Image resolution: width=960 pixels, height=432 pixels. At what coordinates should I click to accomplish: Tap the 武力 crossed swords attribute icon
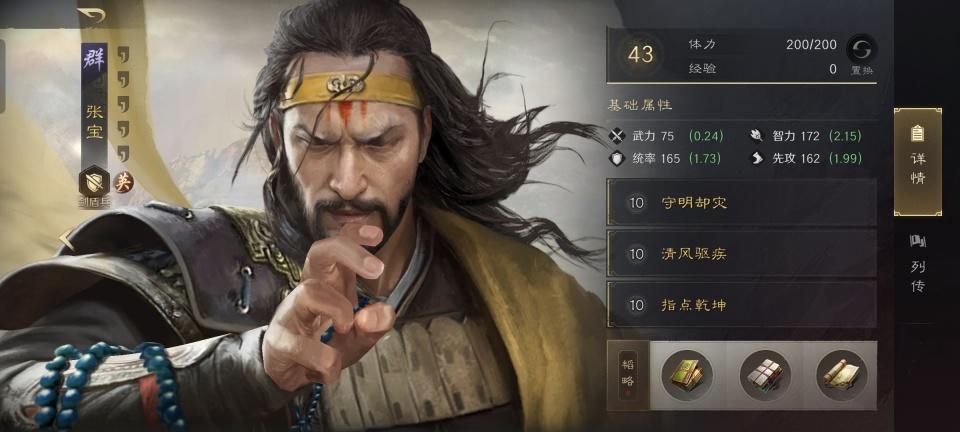617,136
